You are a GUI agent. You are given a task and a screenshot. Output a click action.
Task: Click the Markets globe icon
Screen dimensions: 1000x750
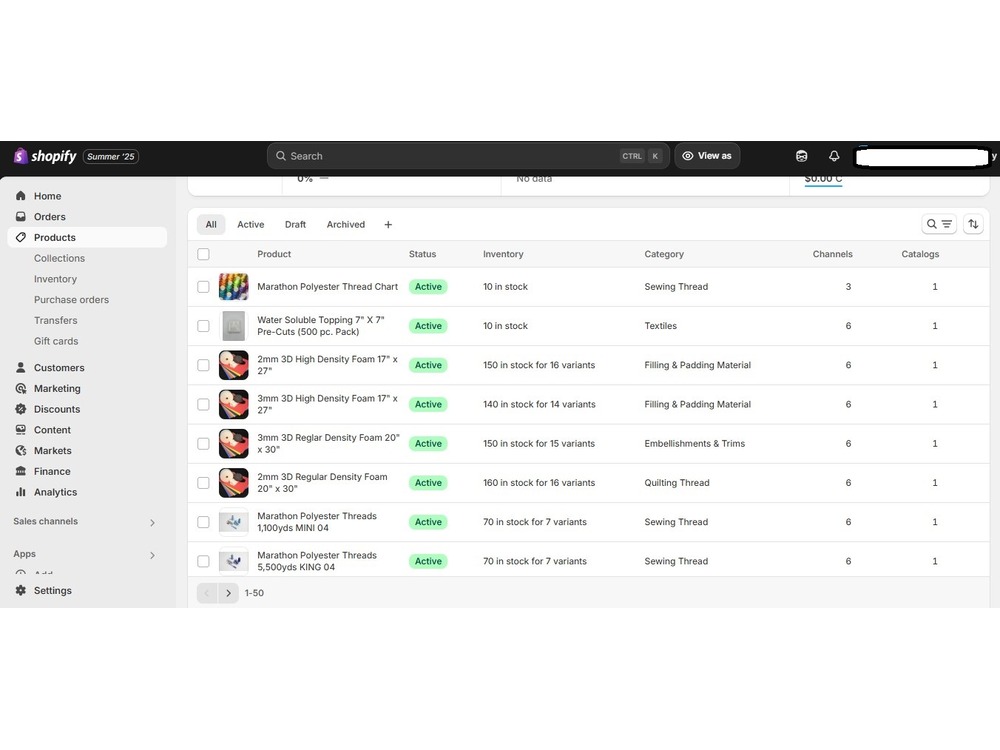[20, 451]
